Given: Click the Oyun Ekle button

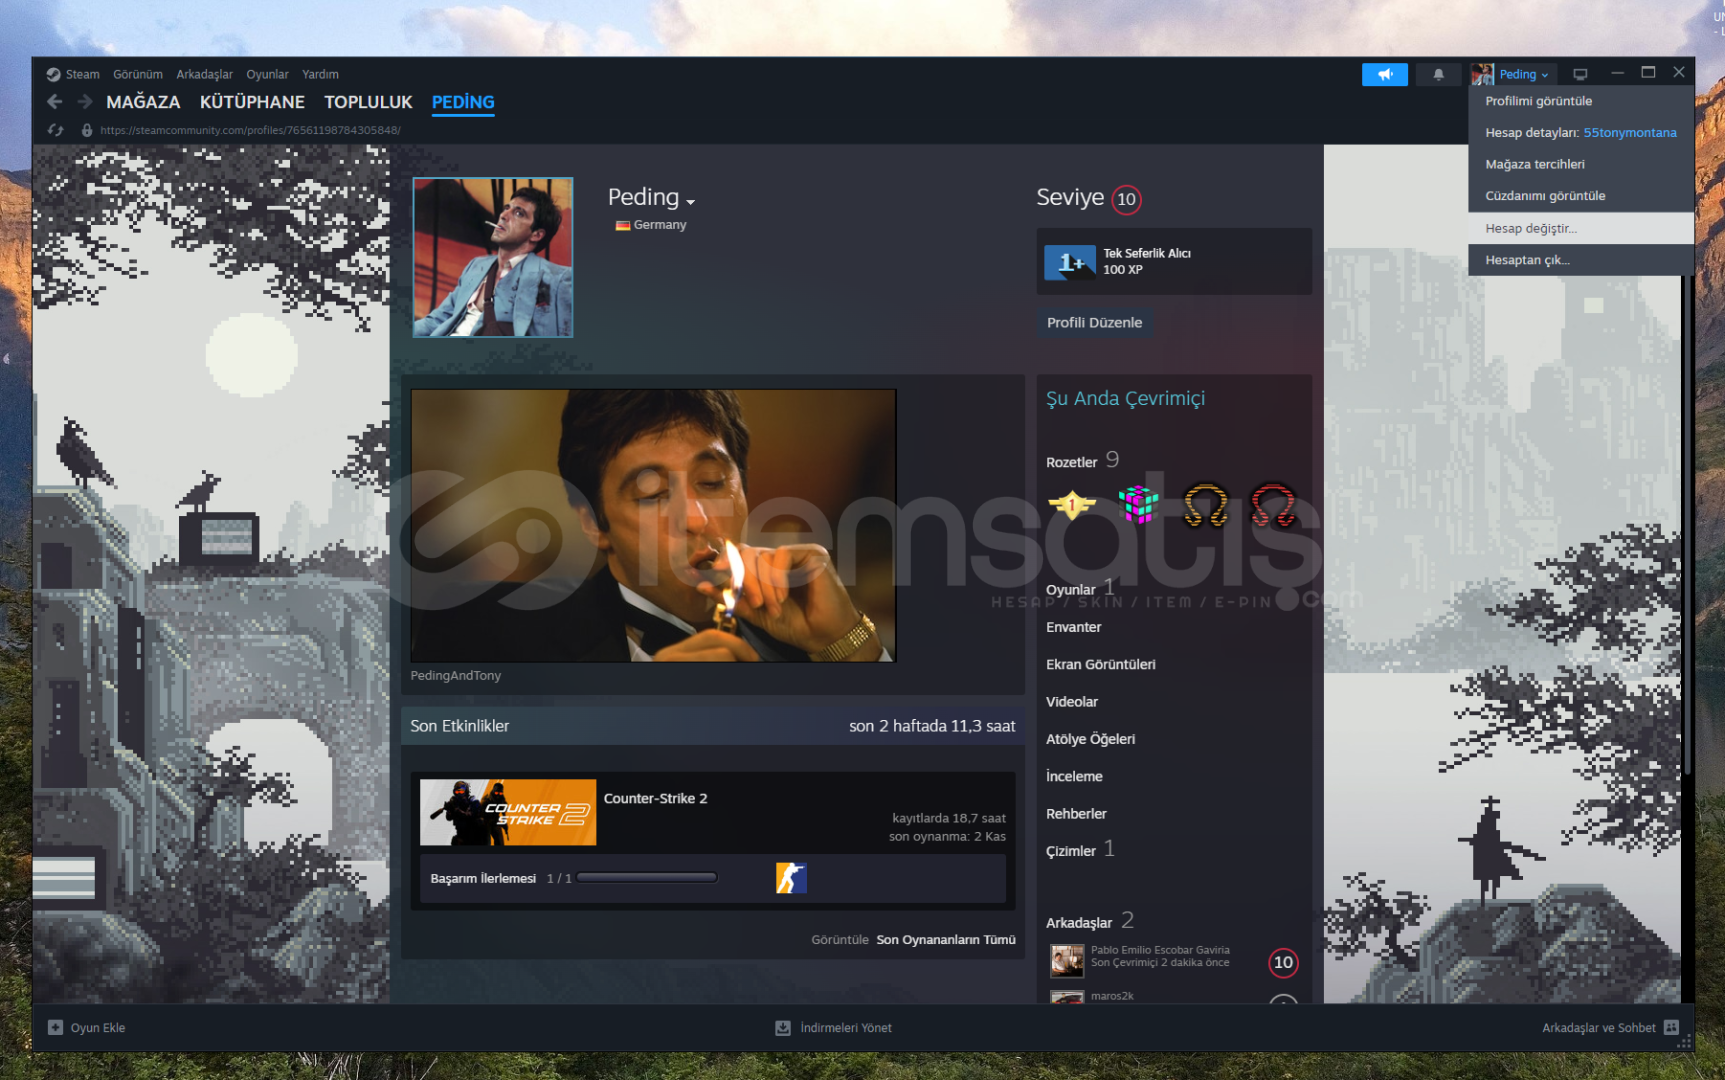Looking at the screenshot, I should click(x=87, y=1028).
